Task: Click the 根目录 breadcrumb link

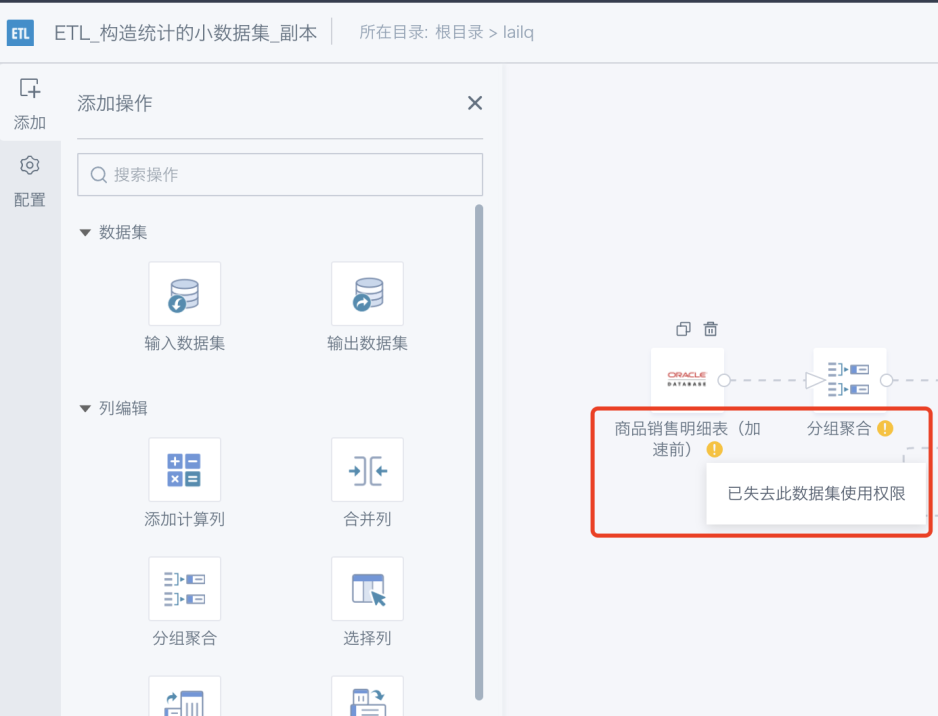Action: [x=459, y=32]
